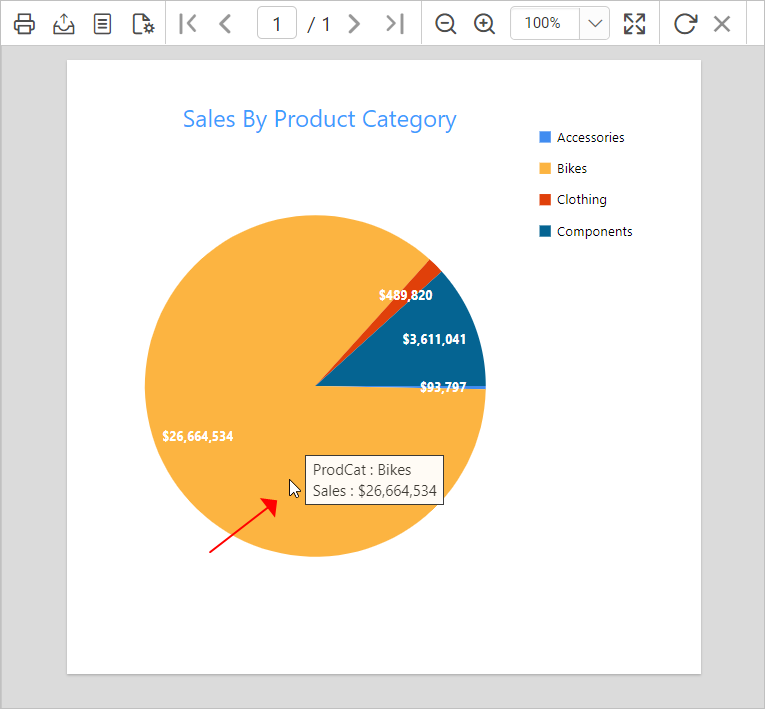Open the Export report icon
Viewport: 765px width, 709px height.
click(63, 23)
